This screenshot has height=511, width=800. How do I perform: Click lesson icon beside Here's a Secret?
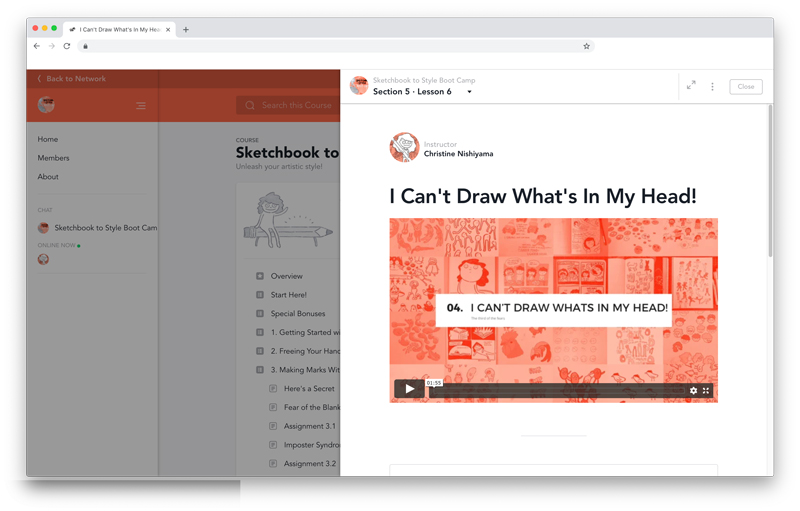tap(273, 389)
